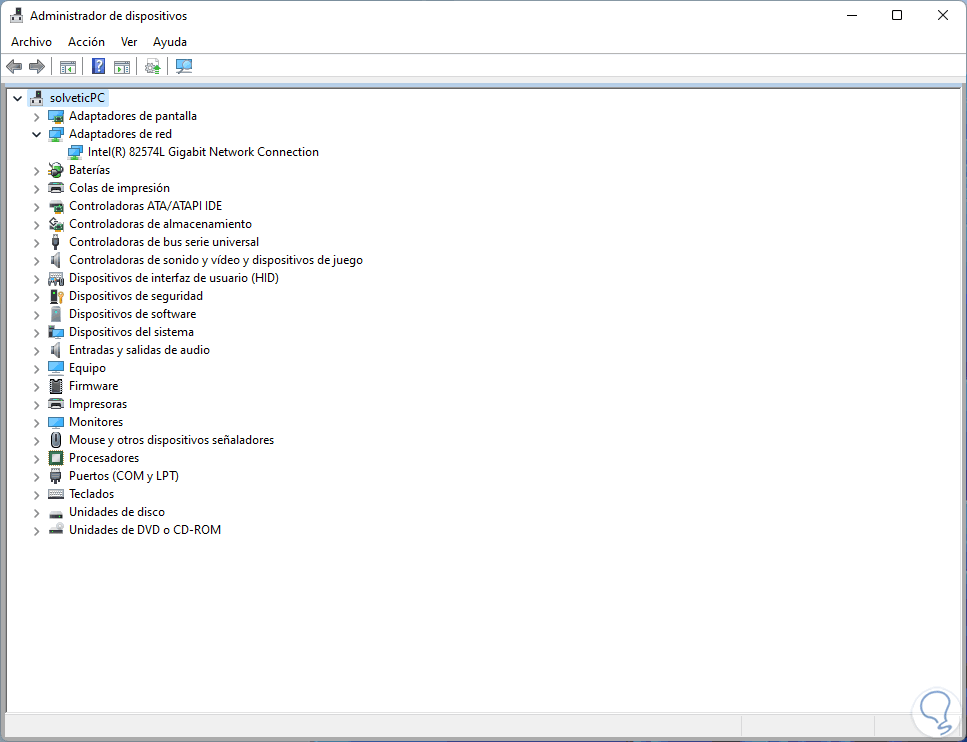Select Intel(R) 82574L Gigabit Network Connection
Screen dimensions: 967x742
(x=203, y=152)
